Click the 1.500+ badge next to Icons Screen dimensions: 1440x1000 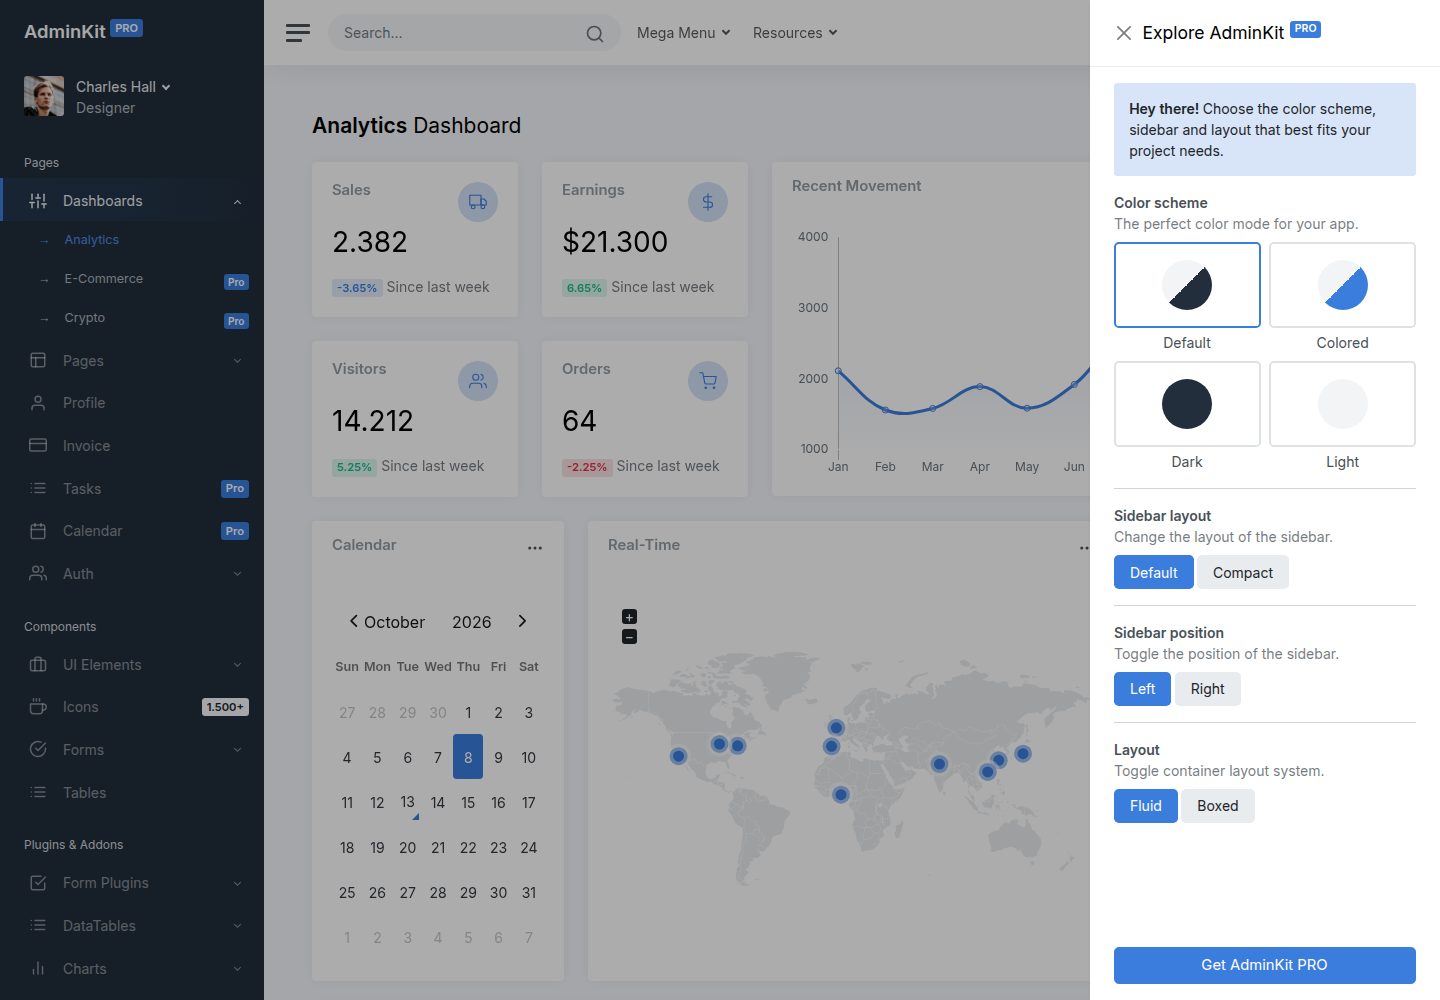tap(225, 707)
